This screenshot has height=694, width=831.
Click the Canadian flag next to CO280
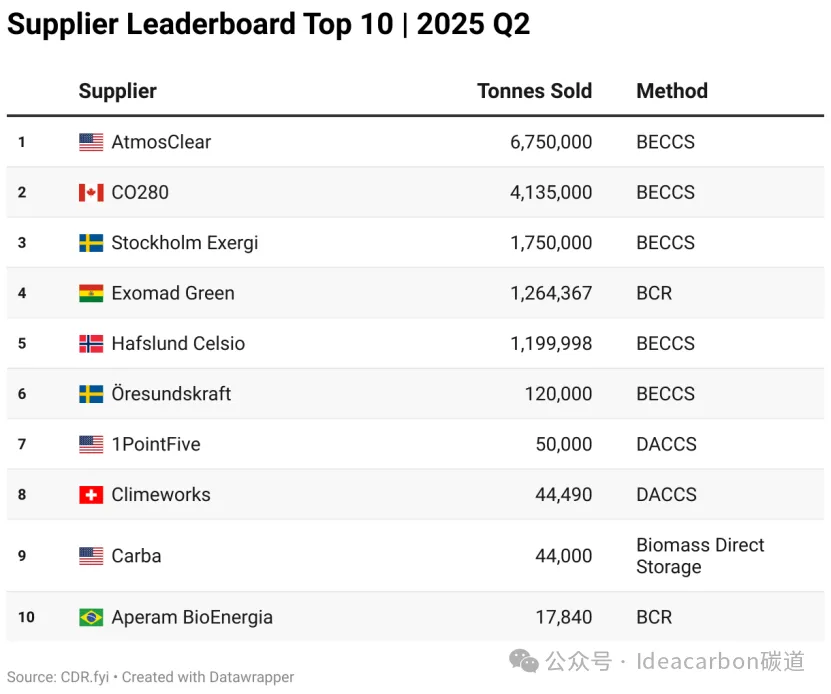tap(91, 192)
